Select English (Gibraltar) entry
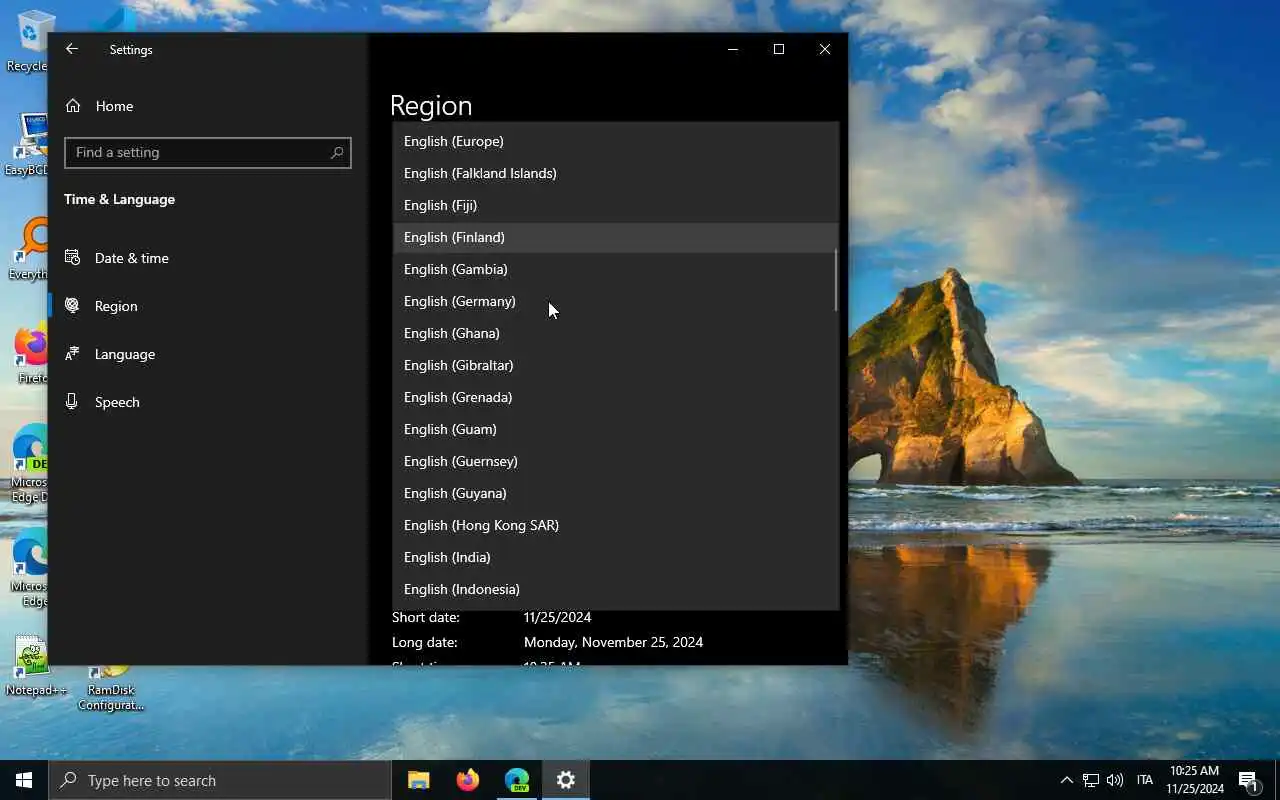The width and height of the screenshot is (1280, 800). pos(615,365)
